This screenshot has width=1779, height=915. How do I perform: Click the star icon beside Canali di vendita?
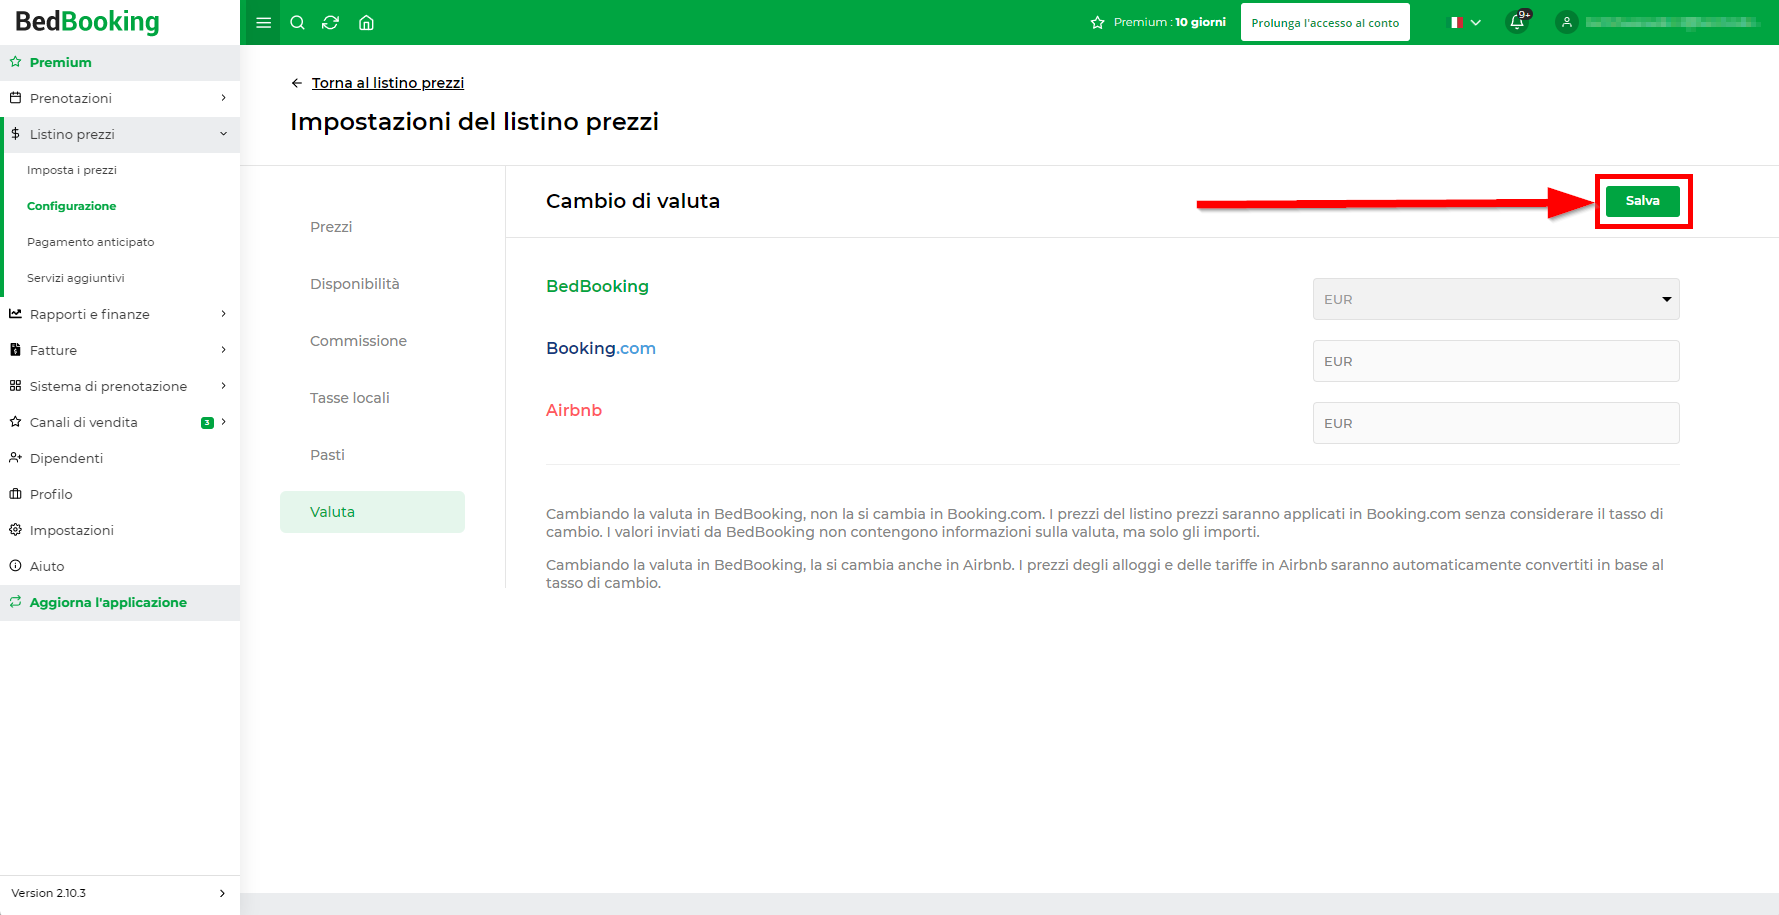(15, 422)
